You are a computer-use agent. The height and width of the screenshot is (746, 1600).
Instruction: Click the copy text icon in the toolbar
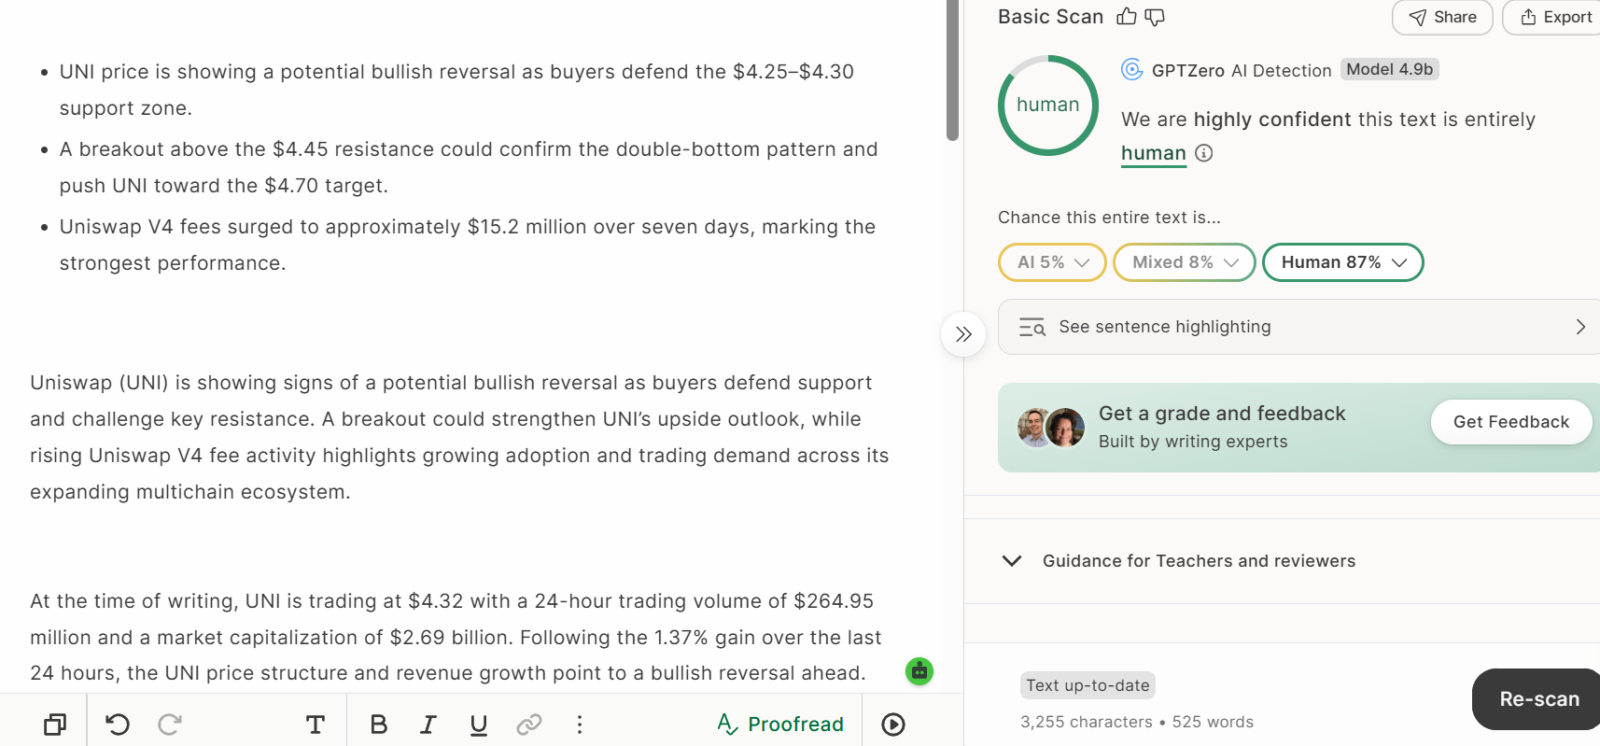[x=55, y=724]
